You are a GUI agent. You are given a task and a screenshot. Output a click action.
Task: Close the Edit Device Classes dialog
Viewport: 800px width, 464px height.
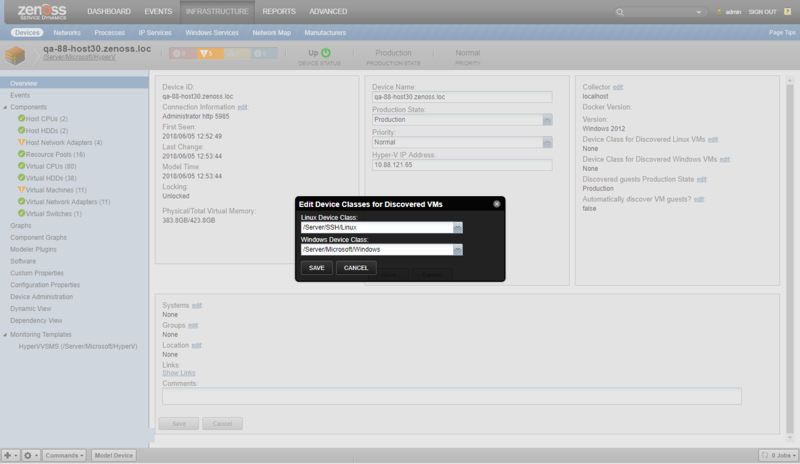pos(496,204)
